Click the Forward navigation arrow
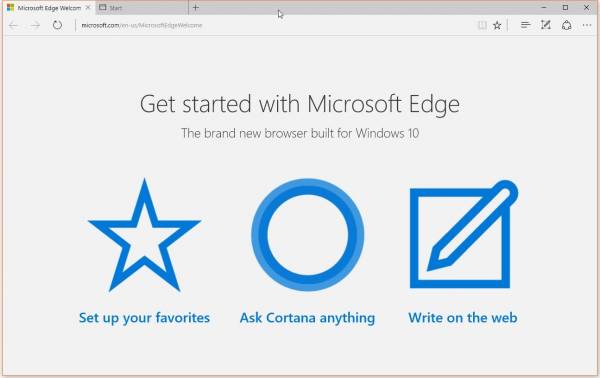 click(x=36, y=26)
